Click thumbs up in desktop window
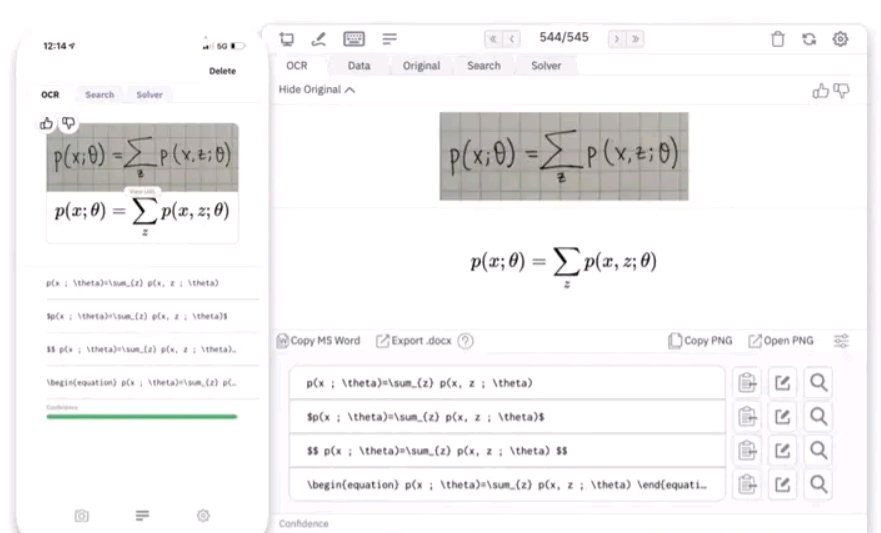Viewport: 881px width, 533px height. [x=820, y=90]
